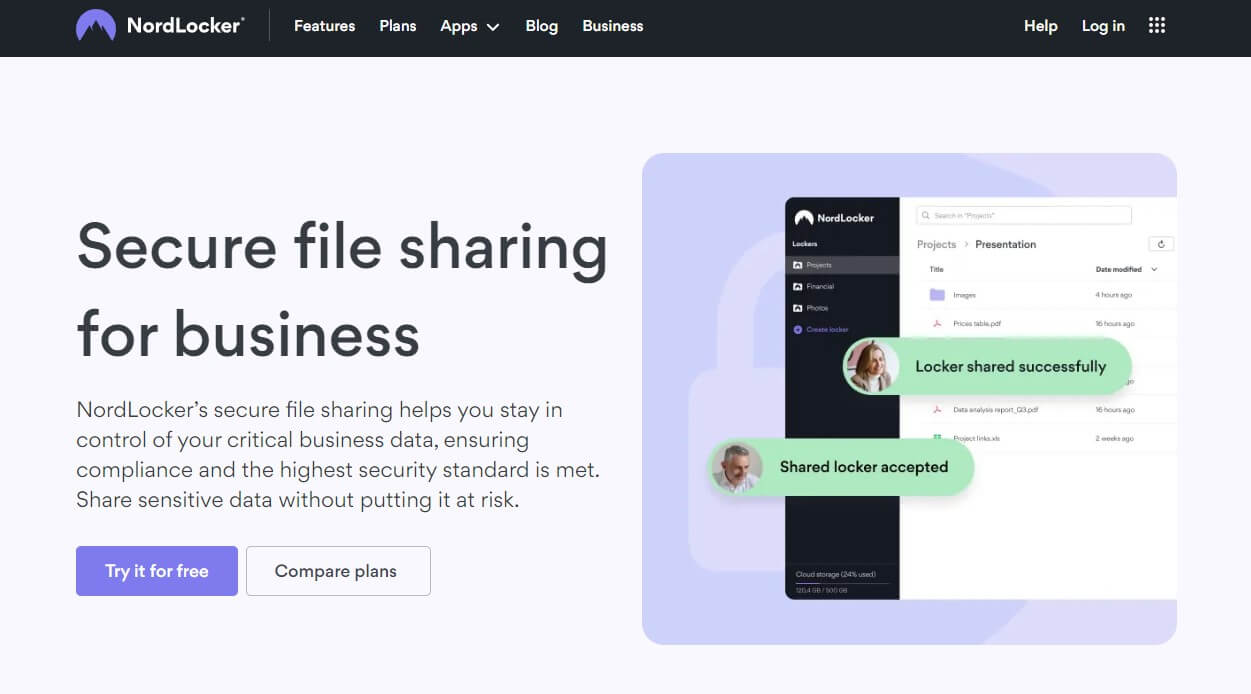Expand the Apps dropdown menu
The width and height of the screenshot is (1251, 694).
tap(470, 26)
